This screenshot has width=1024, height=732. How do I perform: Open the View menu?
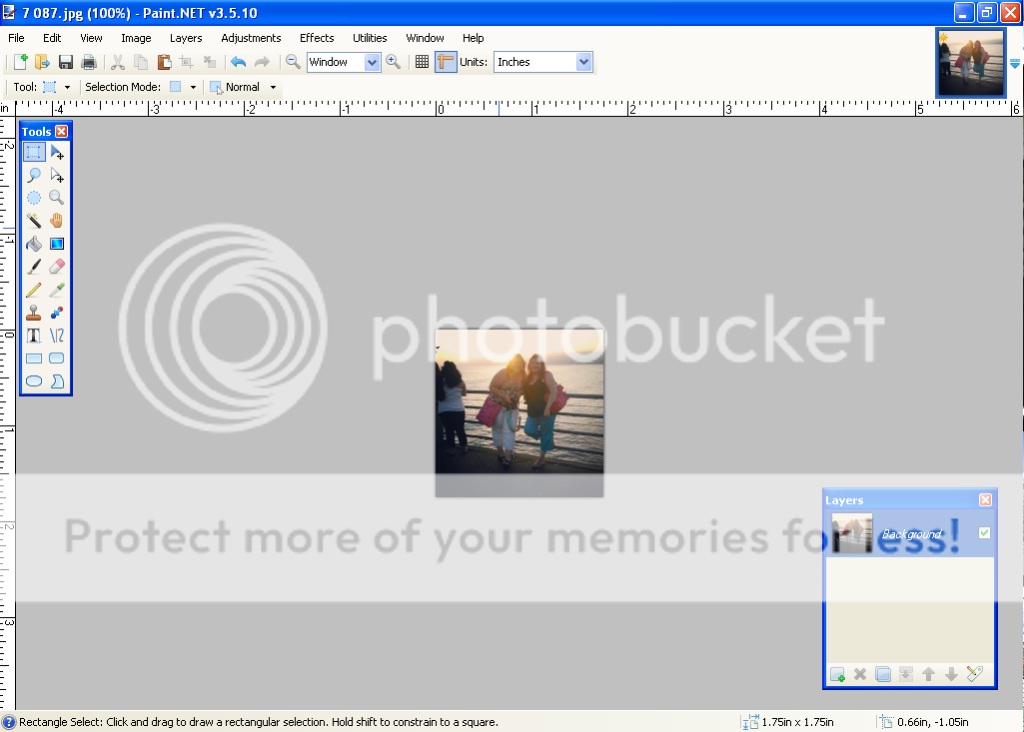pyautogui.click(x=91, y=38)
